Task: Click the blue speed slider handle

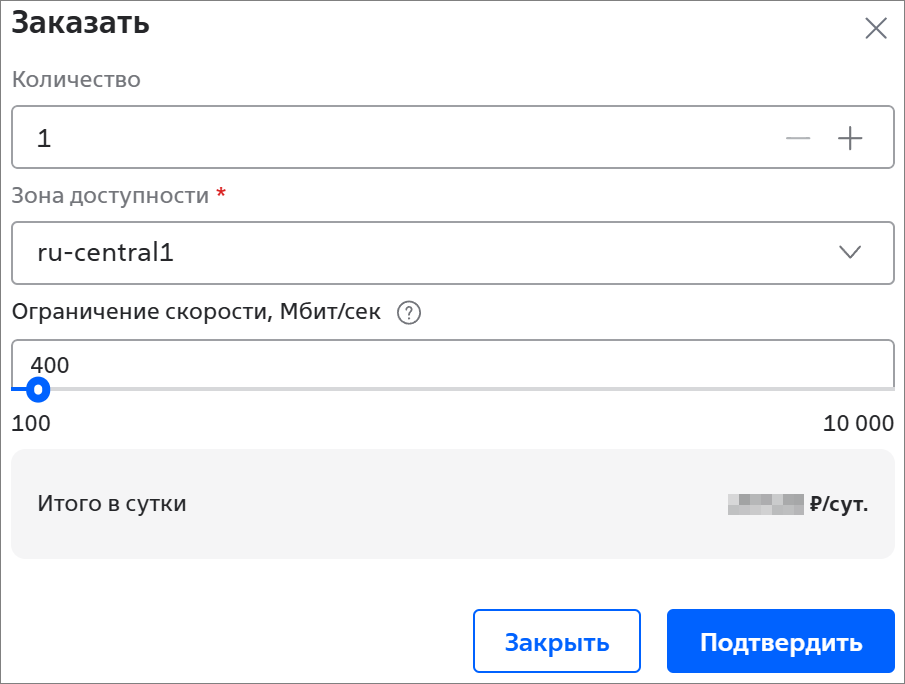Action: coord(38,389)
